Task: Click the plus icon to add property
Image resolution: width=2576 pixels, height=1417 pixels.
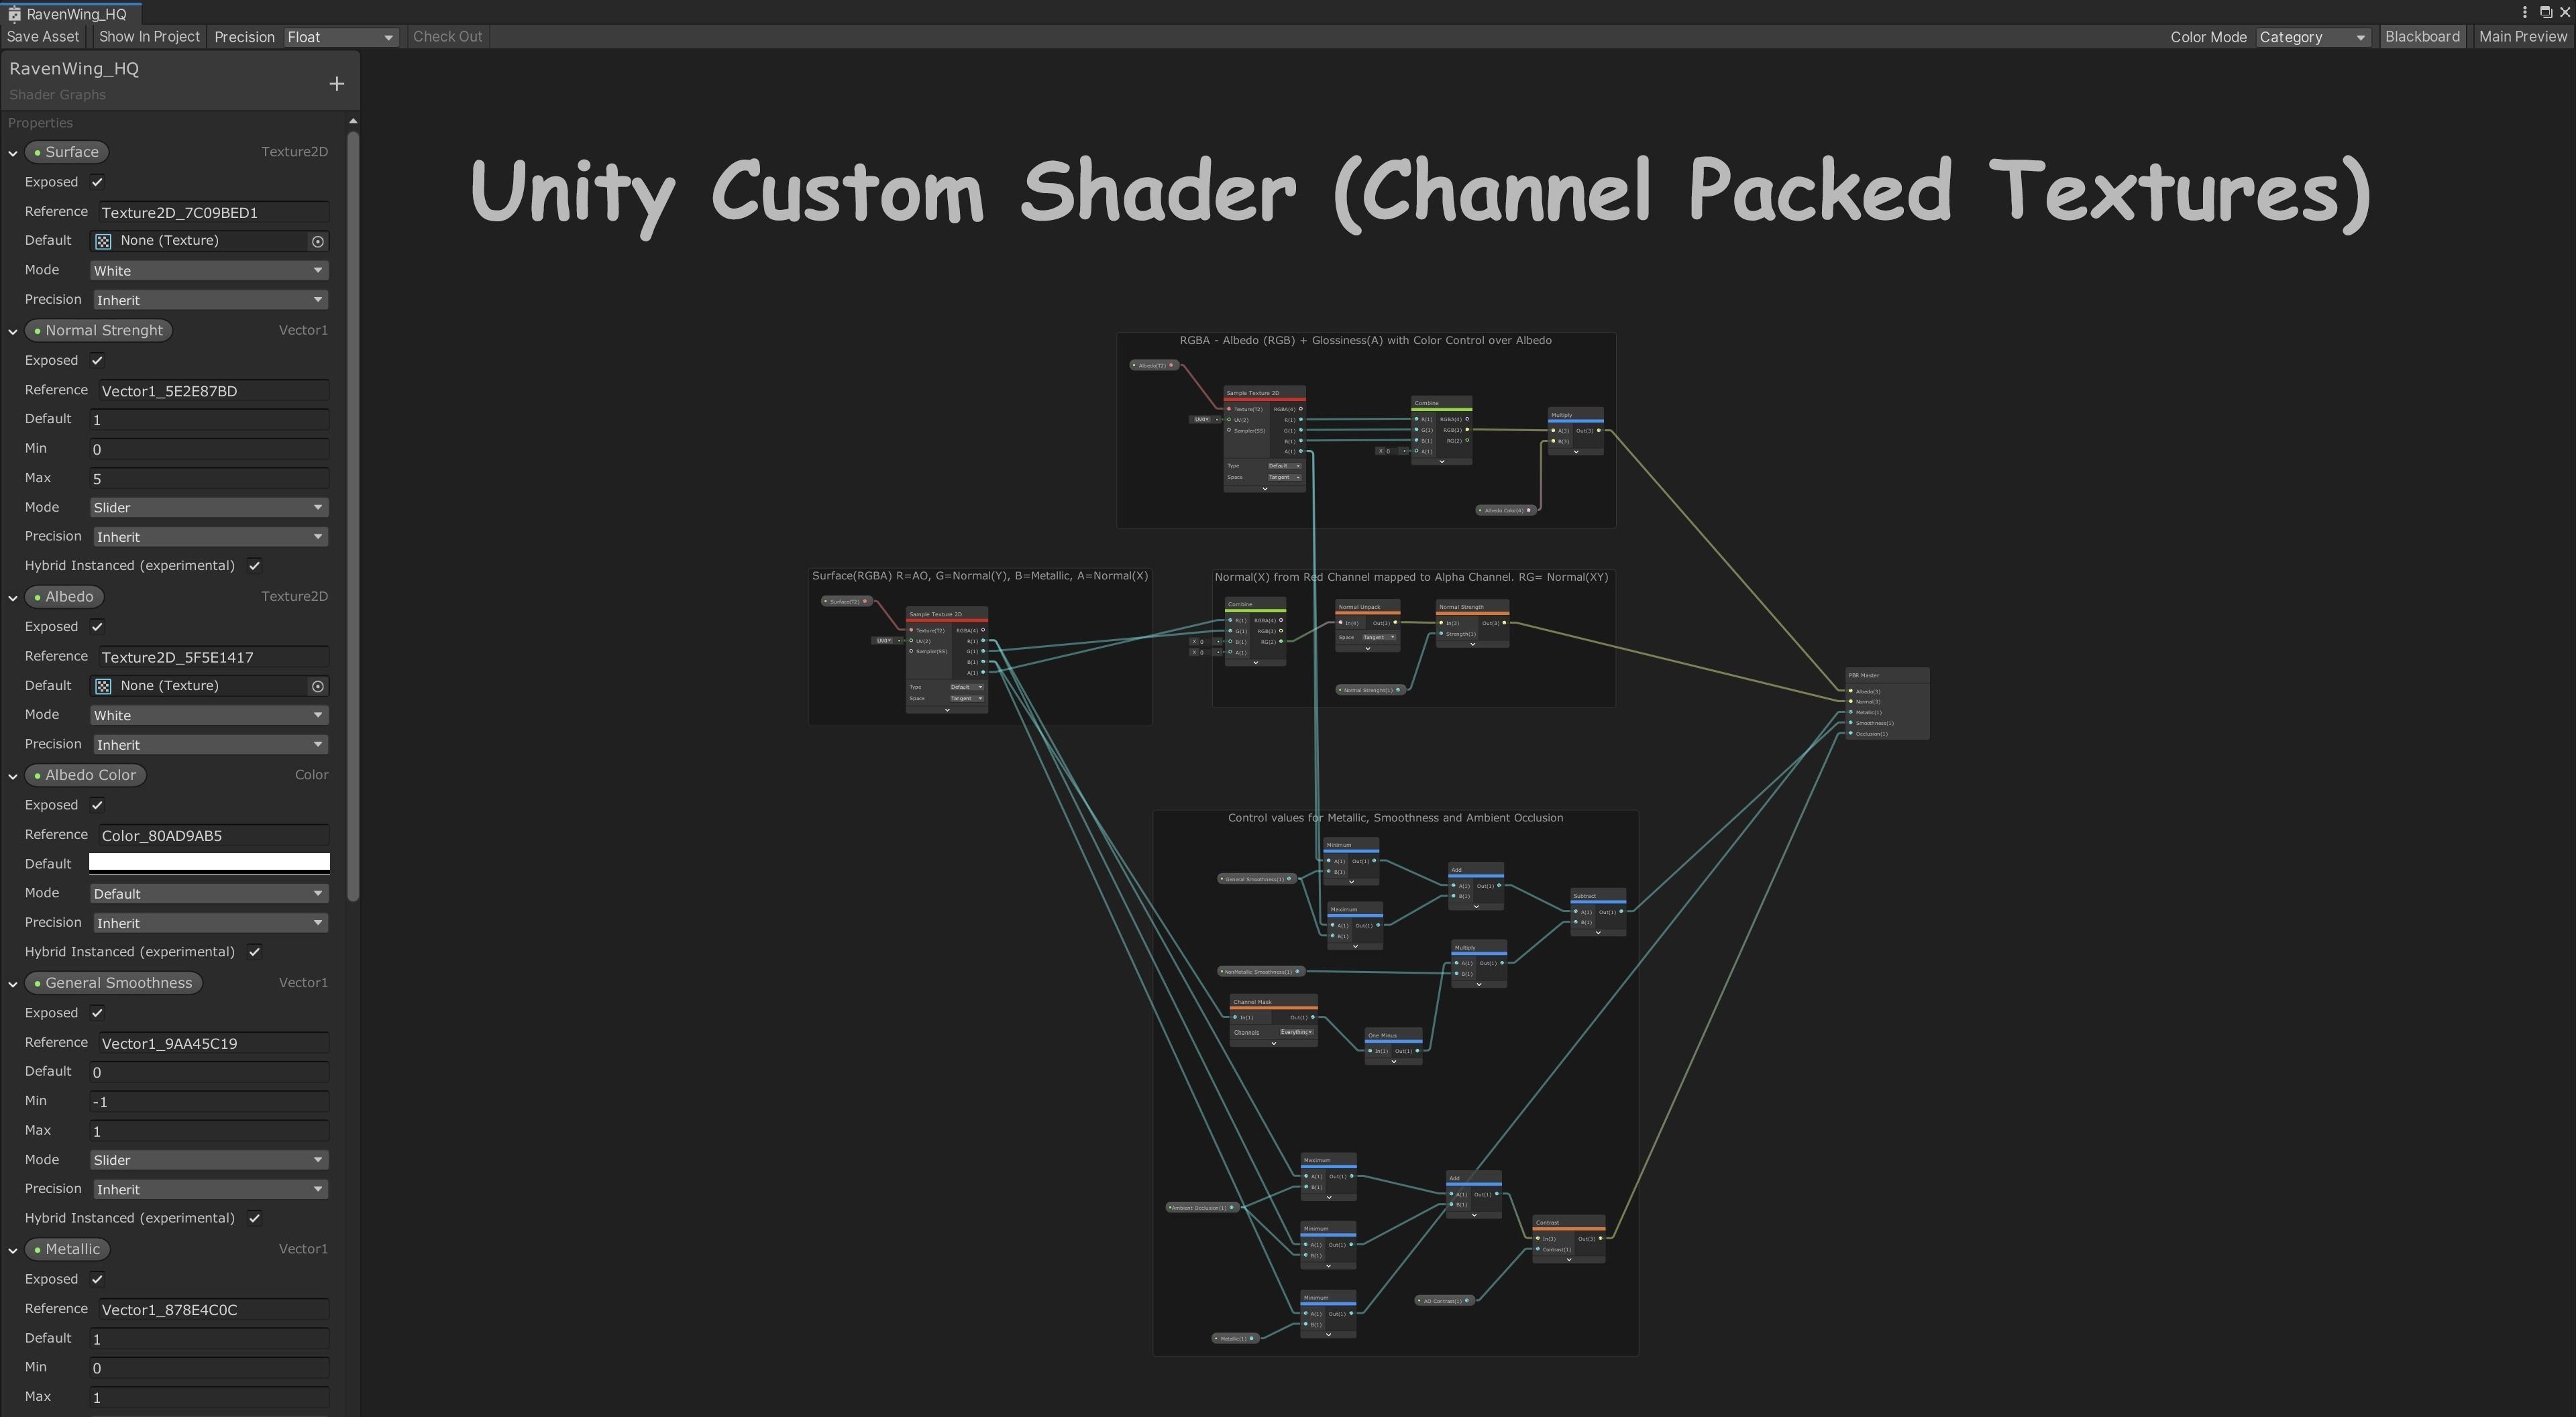Action: 337,84
